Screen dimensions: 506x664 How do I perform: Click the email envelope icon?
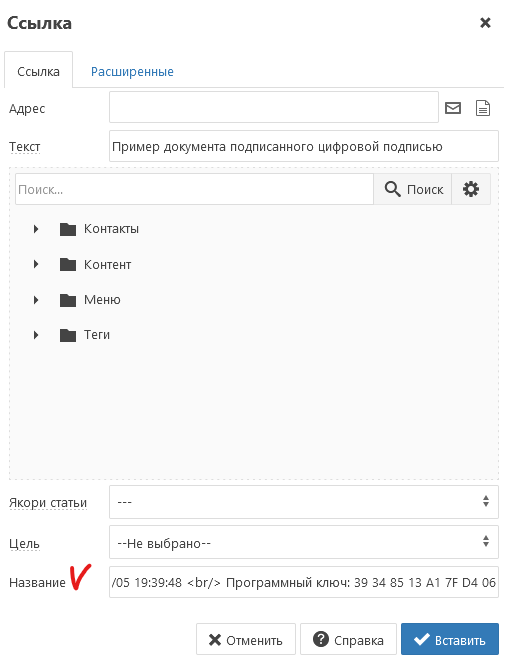(453, 108)
